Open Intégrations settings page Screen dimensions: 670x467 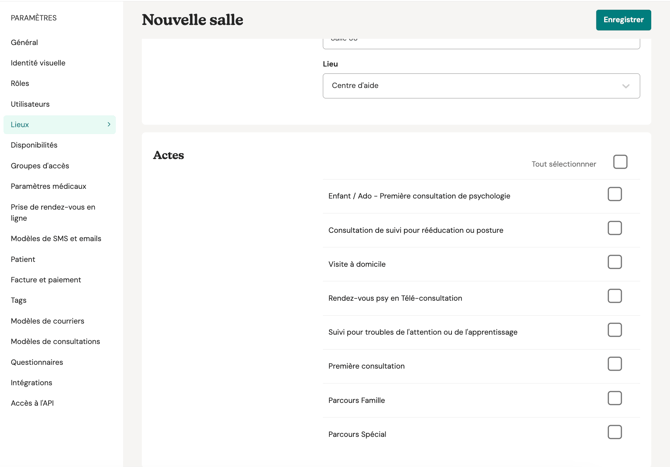[x=32, y=383]
